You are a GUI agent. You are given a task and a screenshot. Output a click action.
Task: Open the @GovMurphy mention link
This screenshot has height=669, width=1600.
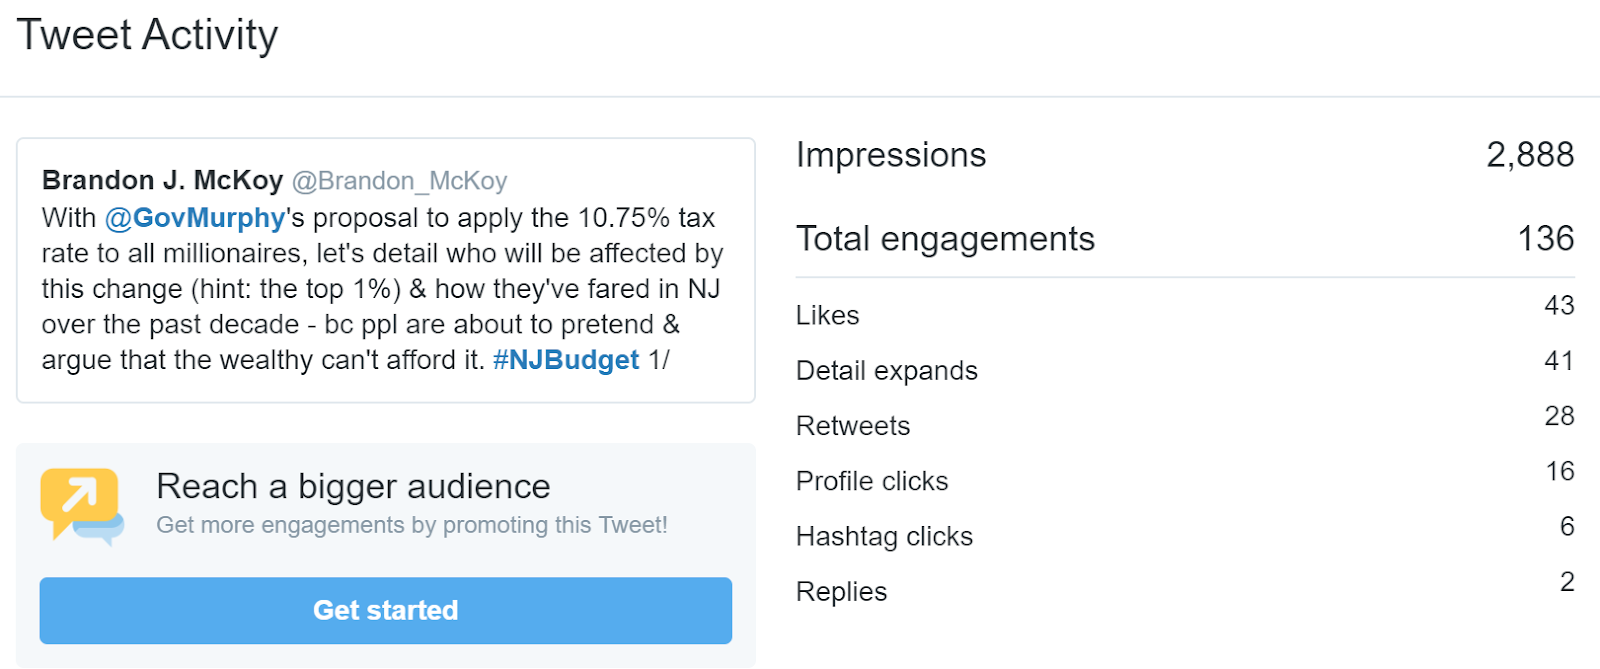point(195,218)
